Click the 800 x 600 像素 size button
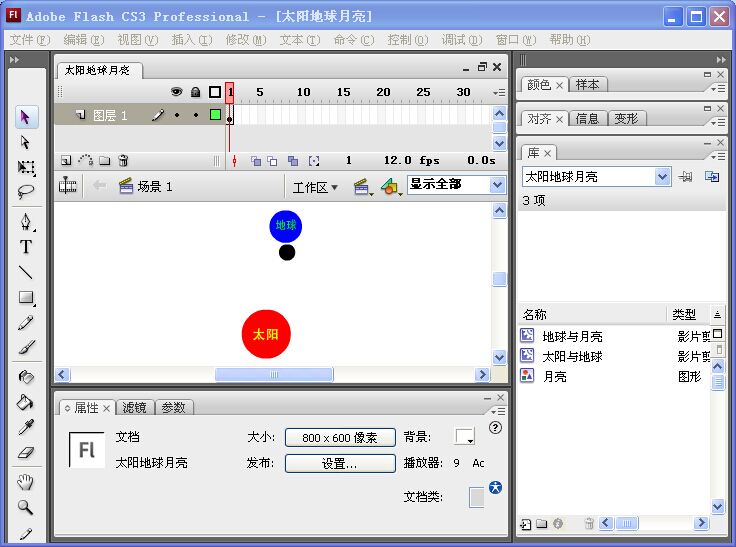Screen dimensions: 736x547 (x=340, y=438)
